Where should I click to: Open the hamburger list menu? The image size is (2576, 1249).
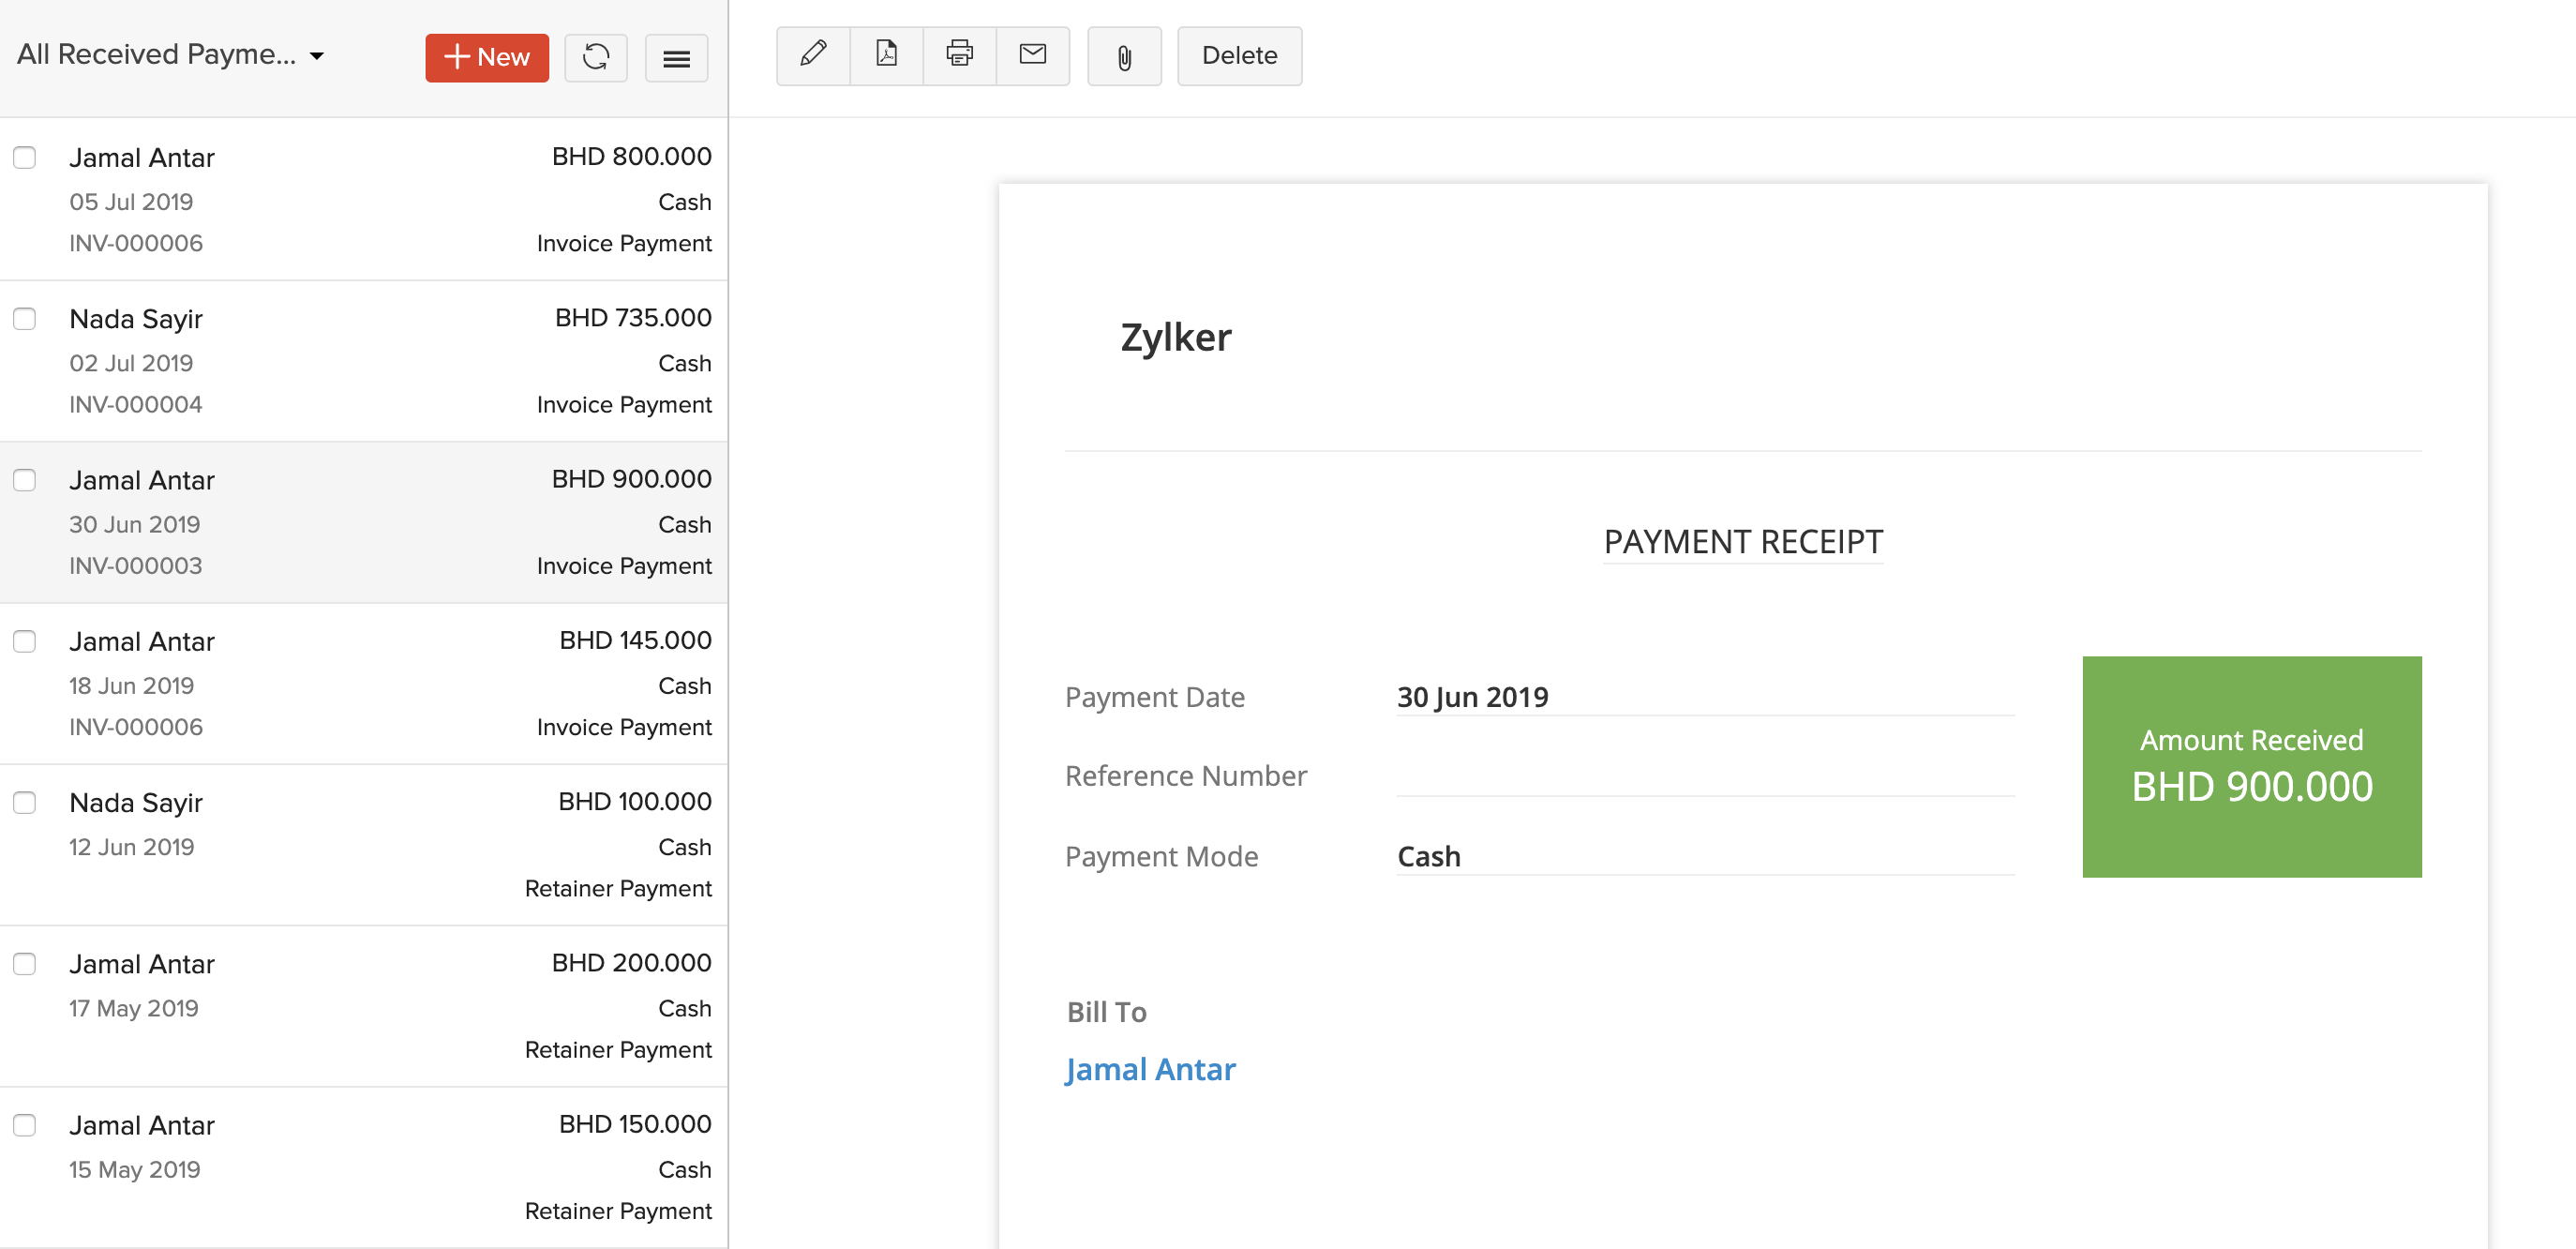pyautogui.click(x=676, y=58)
